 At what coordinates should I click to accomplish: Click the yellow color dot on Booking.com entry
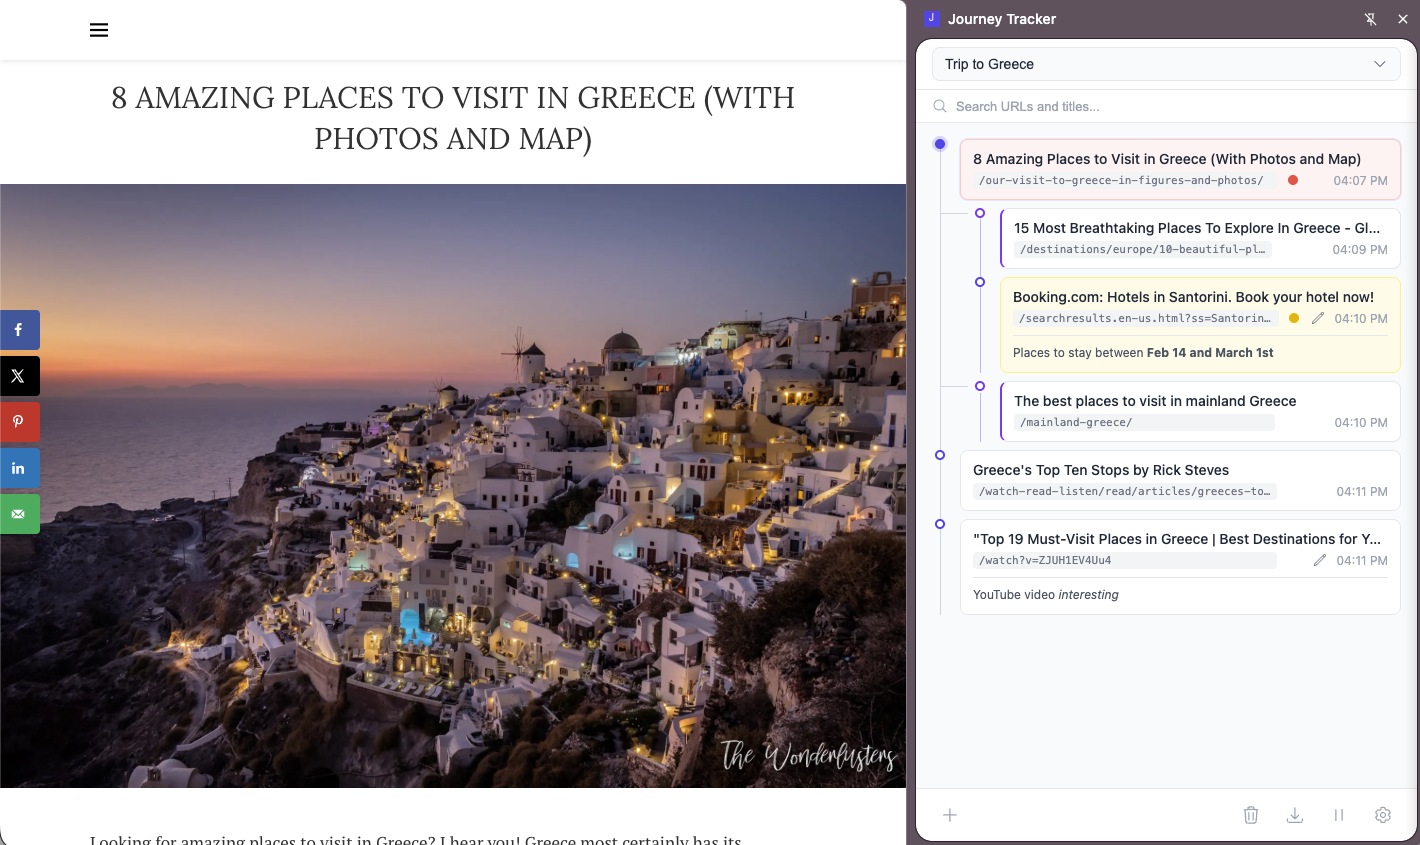tap(1294, 318)
